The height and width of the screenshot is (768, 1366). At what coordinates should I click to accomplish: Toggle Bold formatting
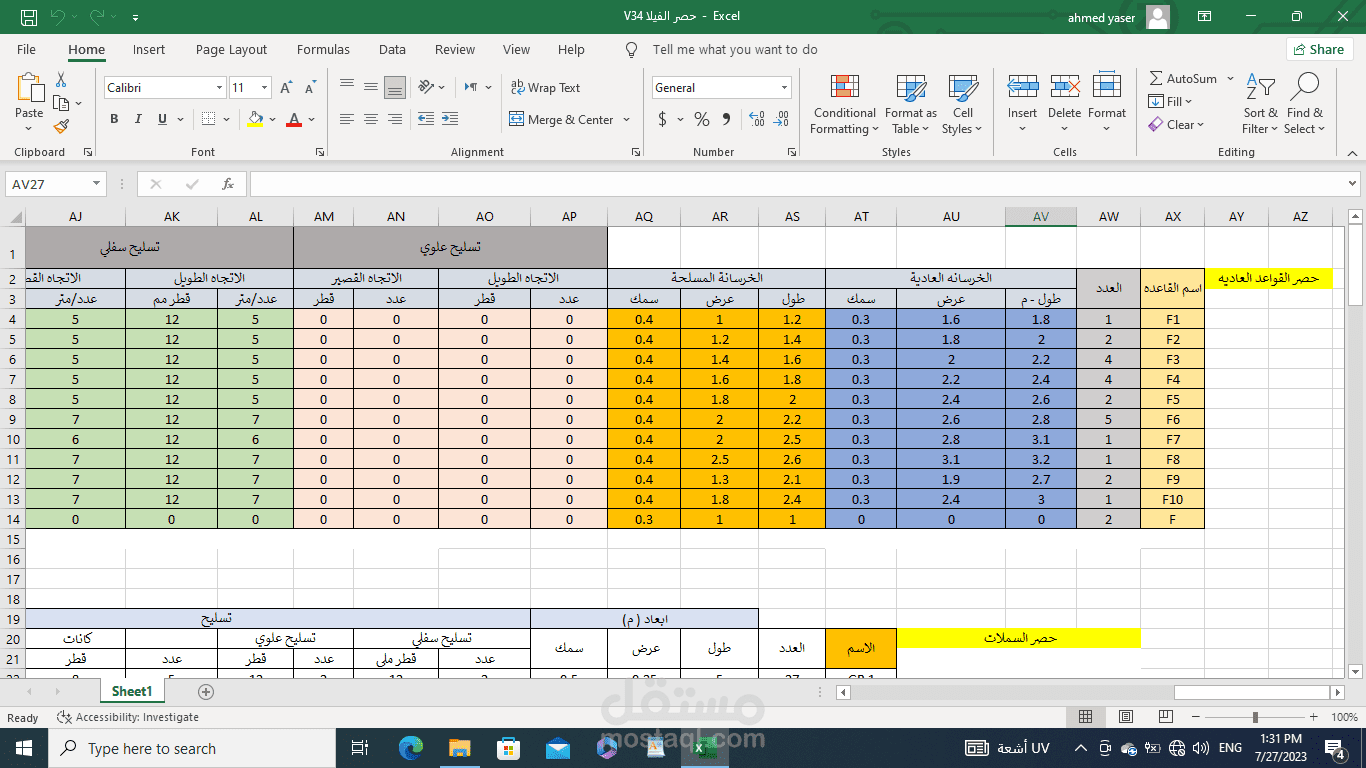point(114,119)
